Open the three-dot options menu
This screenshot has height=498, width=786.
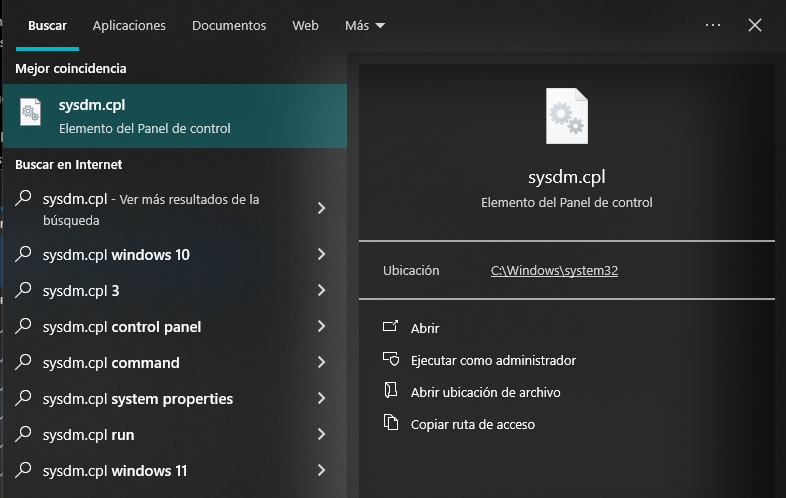712,25
